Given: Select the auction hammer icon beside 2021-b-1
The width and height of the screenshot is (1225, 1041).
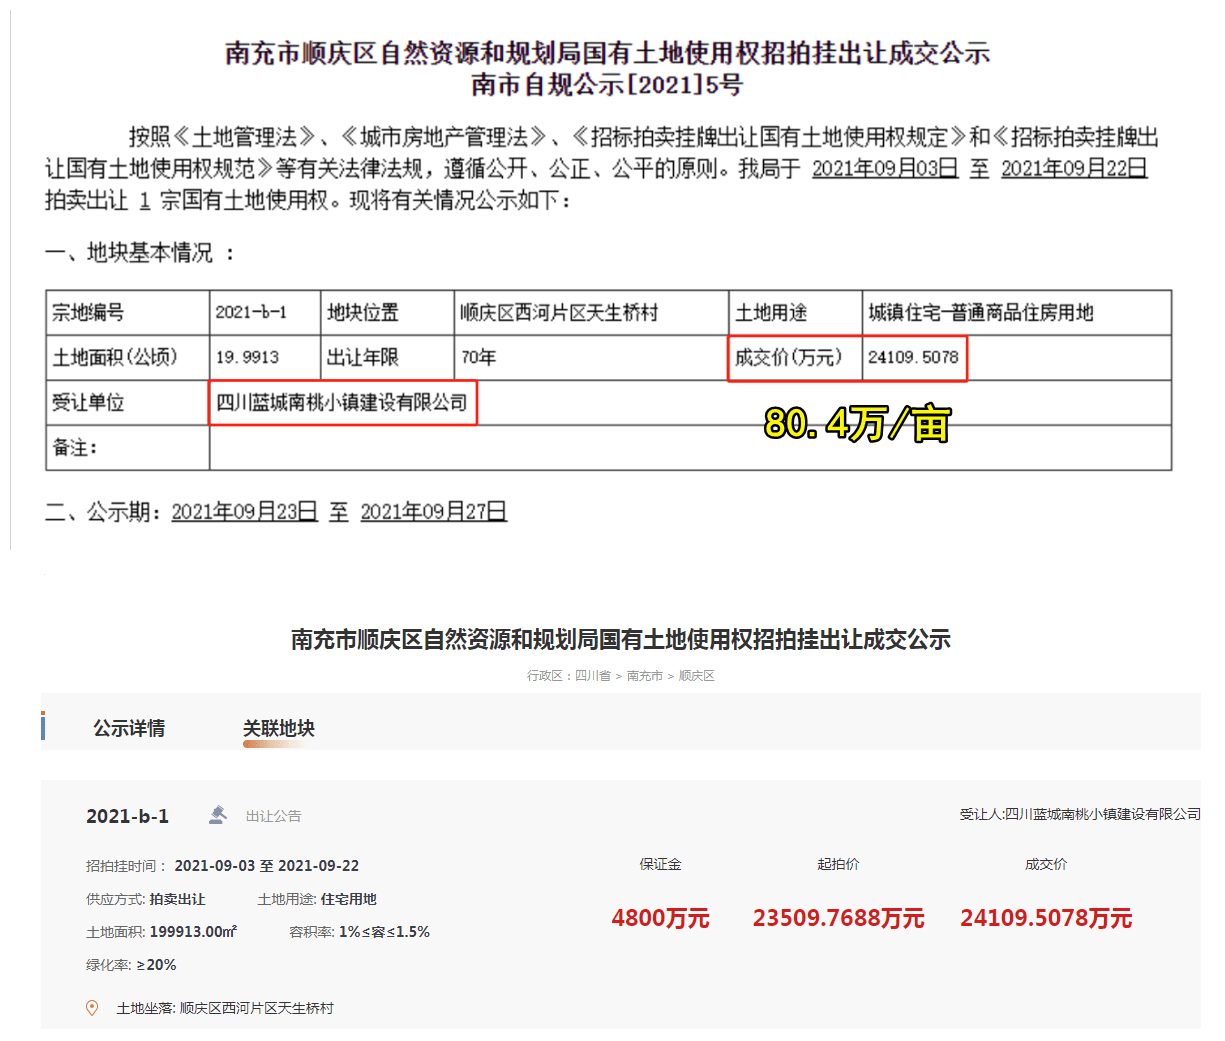Looking at the screenshot, I should click(215, 815).
